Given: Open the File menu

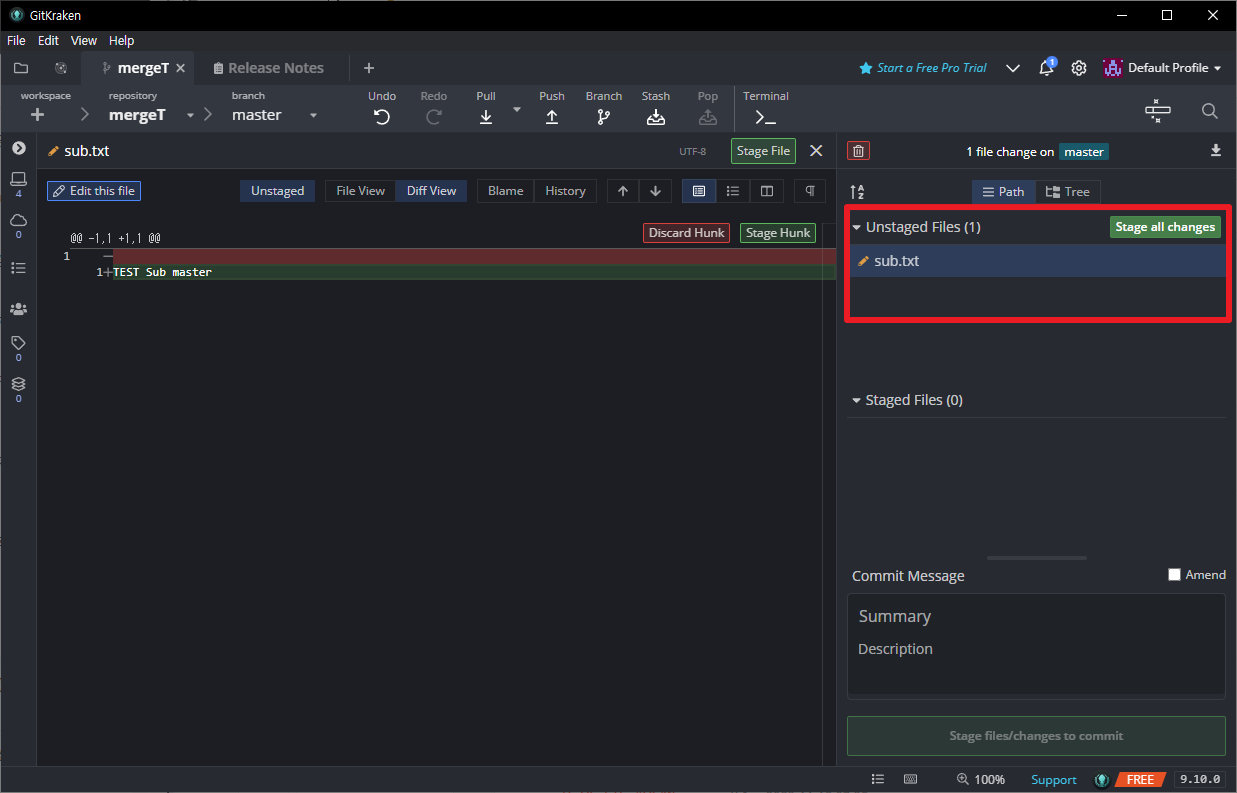Looking at the screenshot, I should 16,41.
